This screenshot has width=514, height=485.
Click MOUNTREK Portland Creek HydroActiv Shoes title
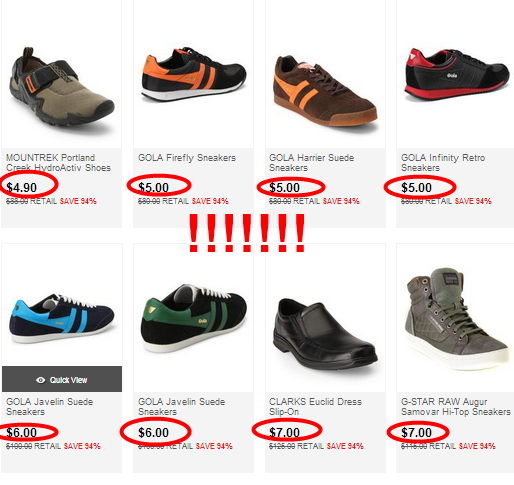click(58, 163)
